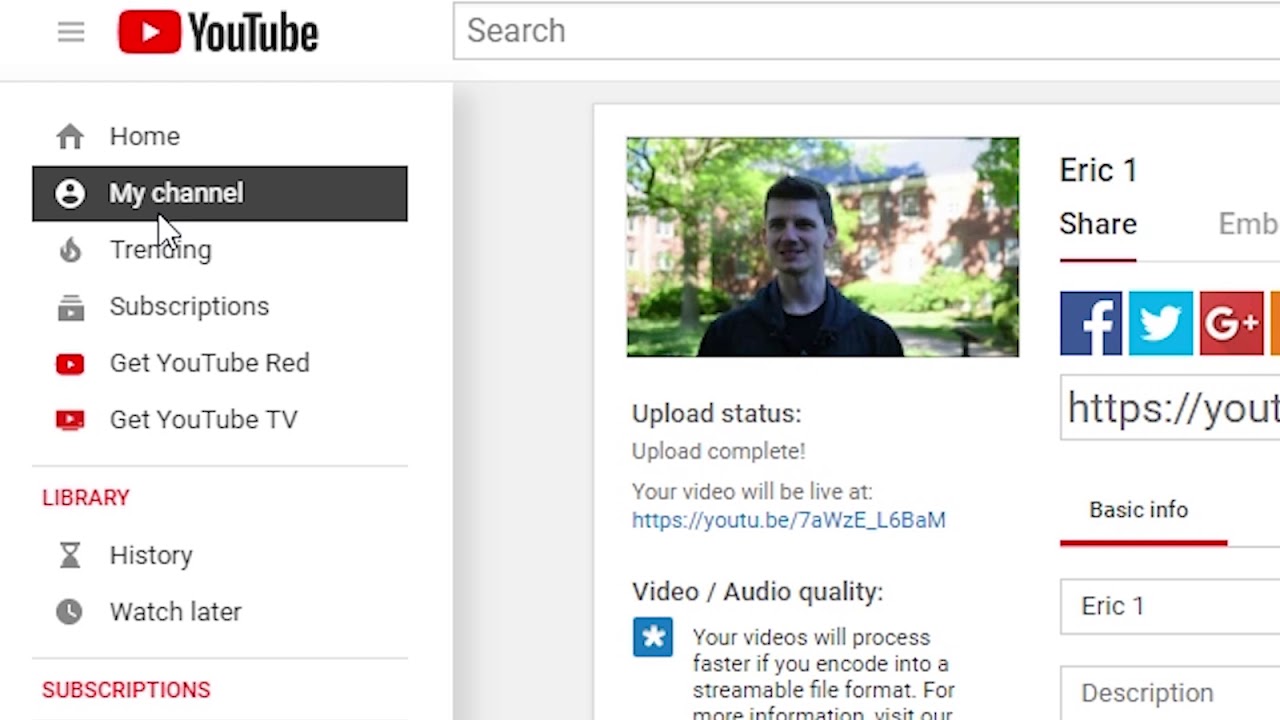Open Home in the sidebar
The image size is (1280, 720).
coord(220,136)
